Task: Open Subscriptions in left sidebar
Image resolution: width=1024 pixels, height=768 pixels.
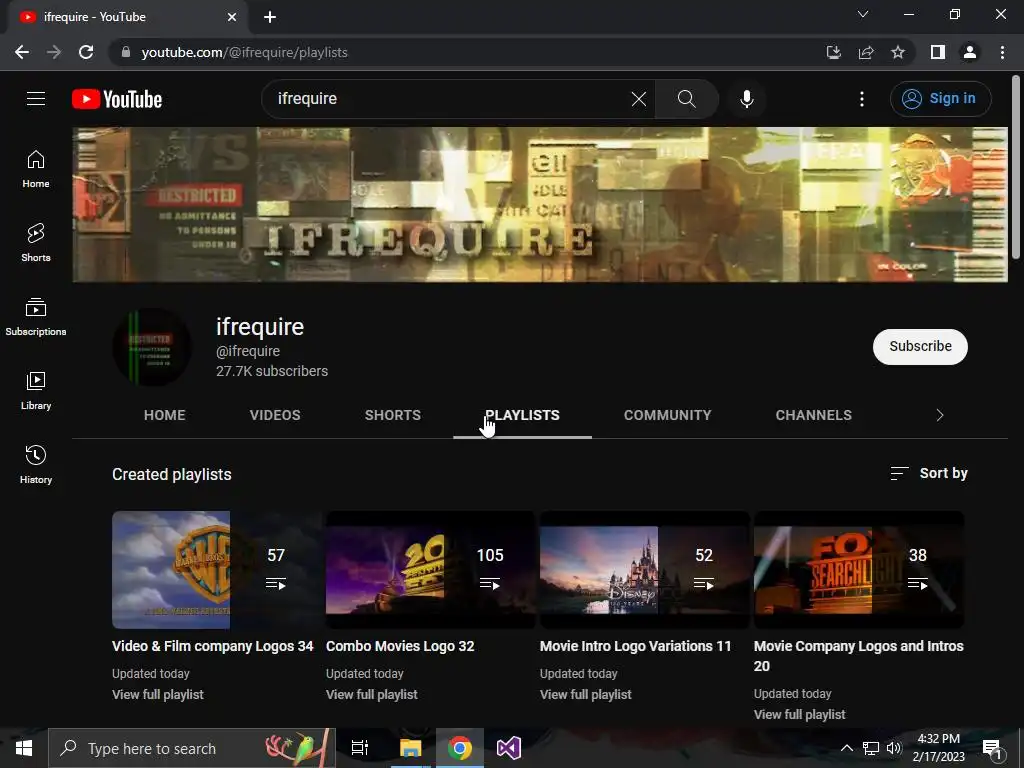Action: (x=36, y=317)
